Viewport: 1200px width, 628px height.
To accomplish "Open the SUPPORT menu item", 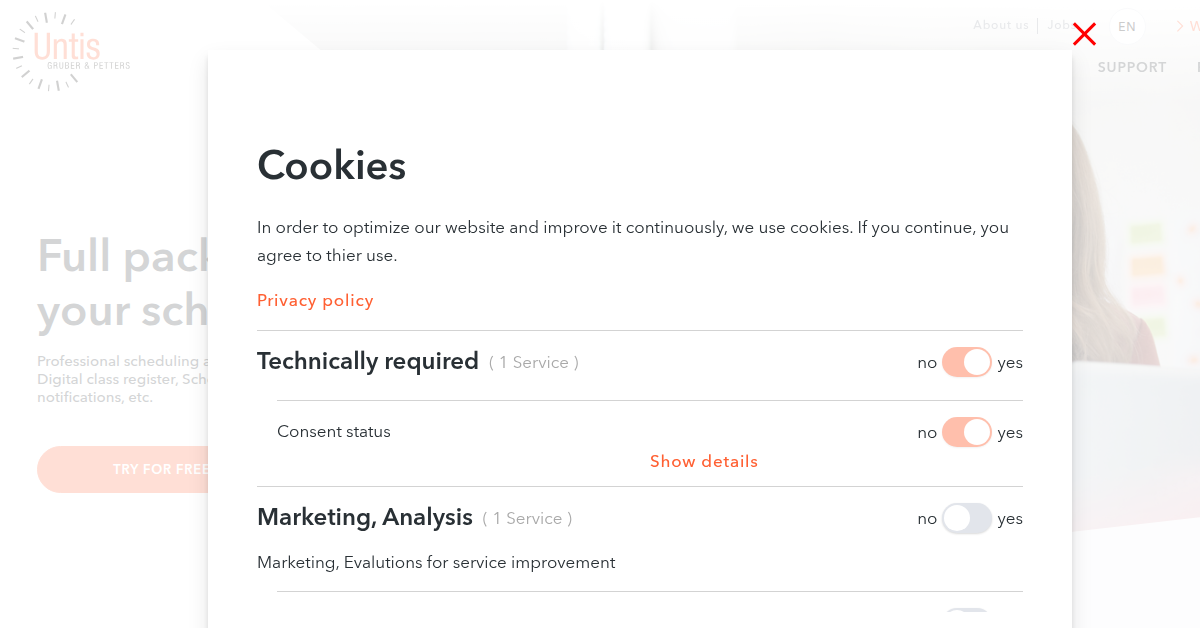I will pos(1131,67).
